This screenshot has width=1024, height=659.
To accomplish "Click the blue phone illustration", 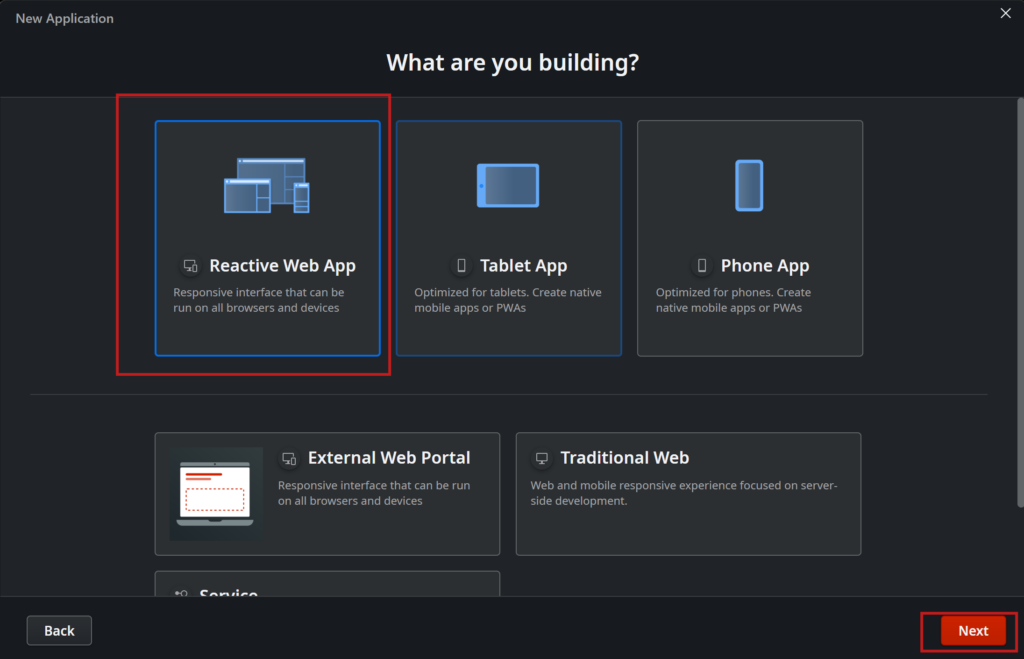I will [x=749, y=185].
